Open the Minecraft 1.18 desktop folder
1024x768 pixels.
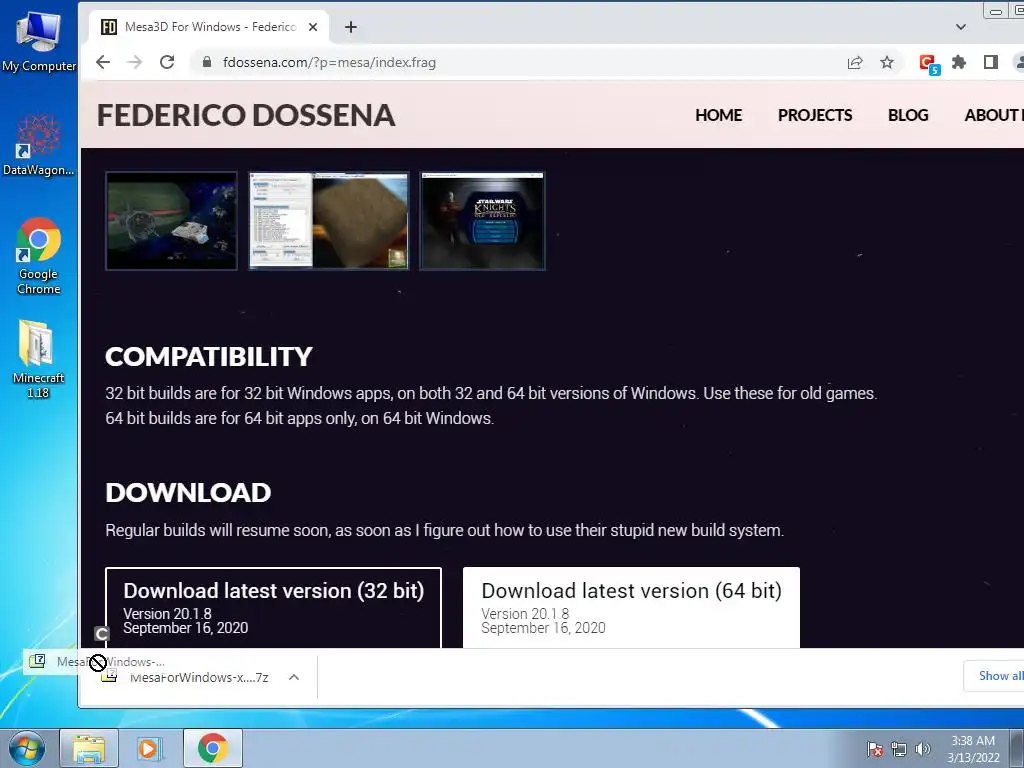38,359
